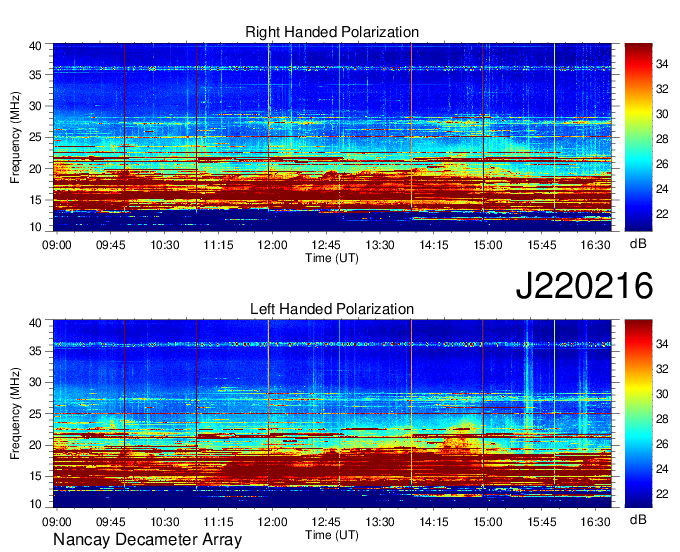Click the Right Handed Polarization color bar
The height and width of the screenshot is (552, 680).
(638, 137)
